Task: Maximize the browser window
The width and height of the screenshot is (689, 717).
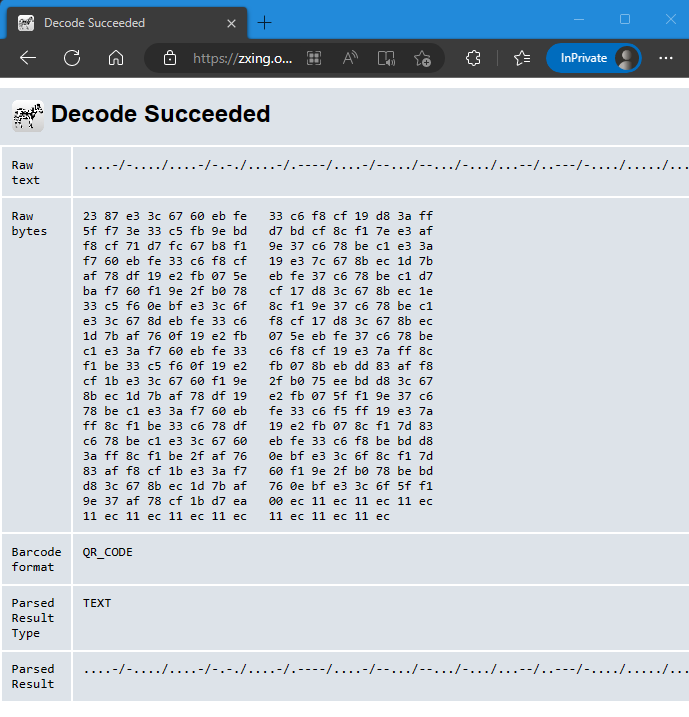Action: 625,19
